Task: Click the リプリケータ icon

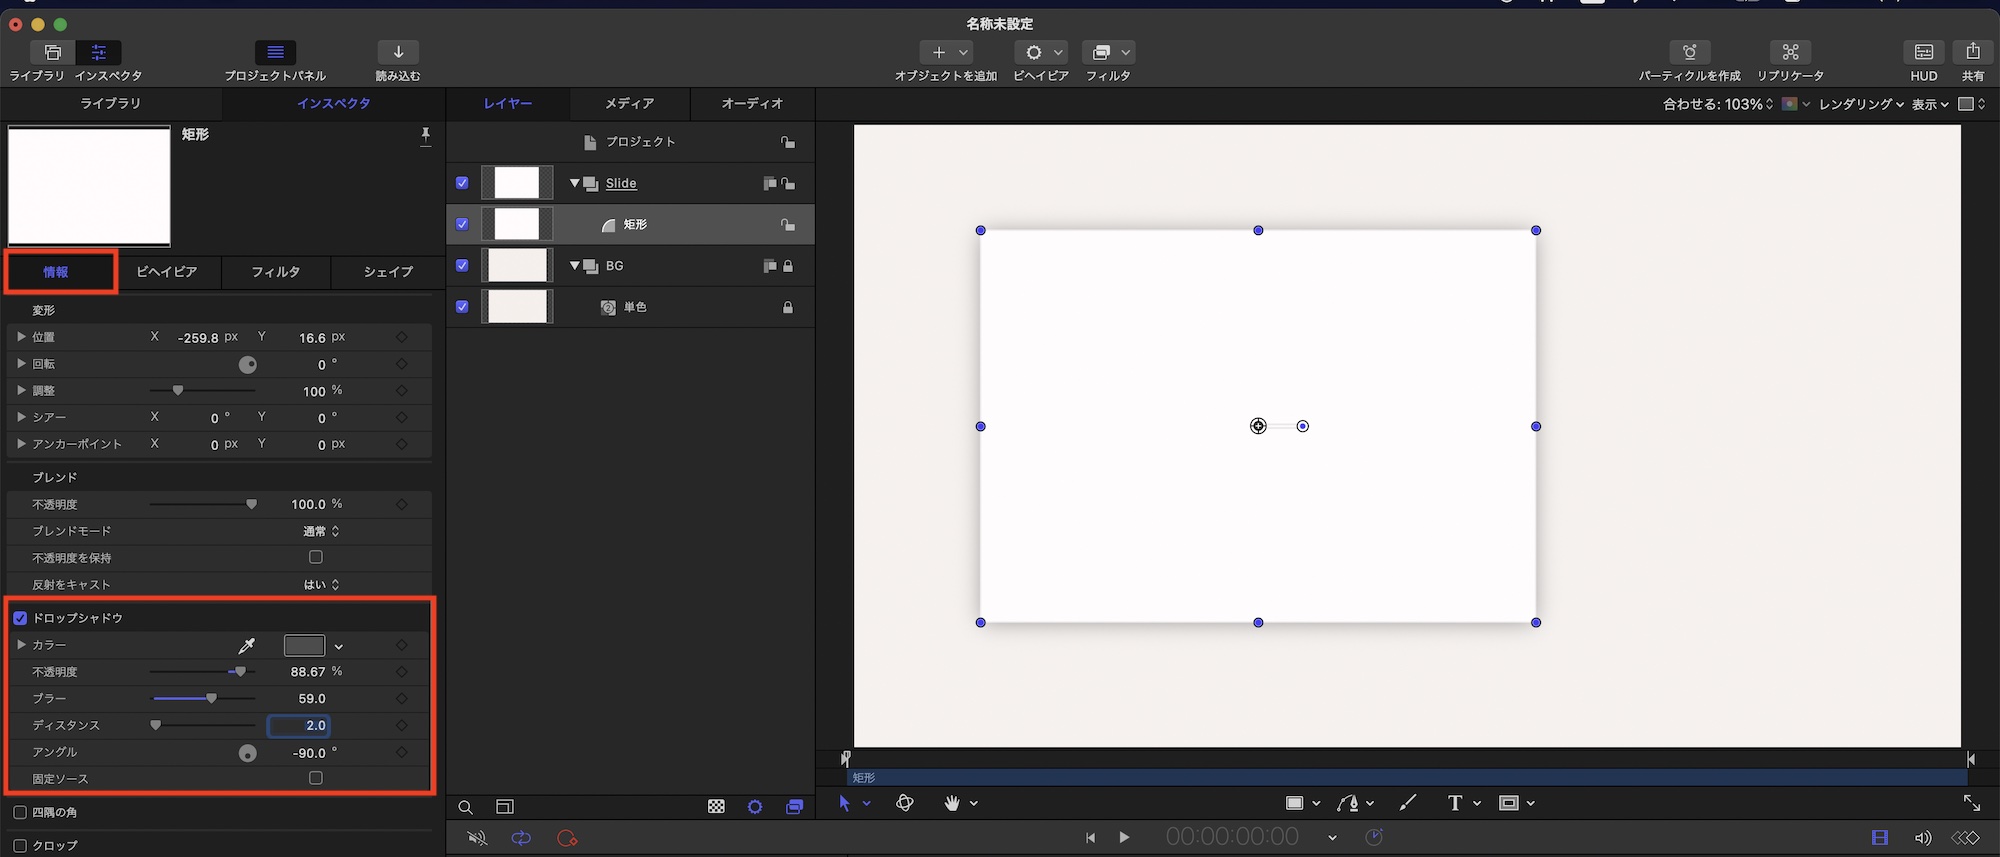Action: click(x=1790, y=52)
